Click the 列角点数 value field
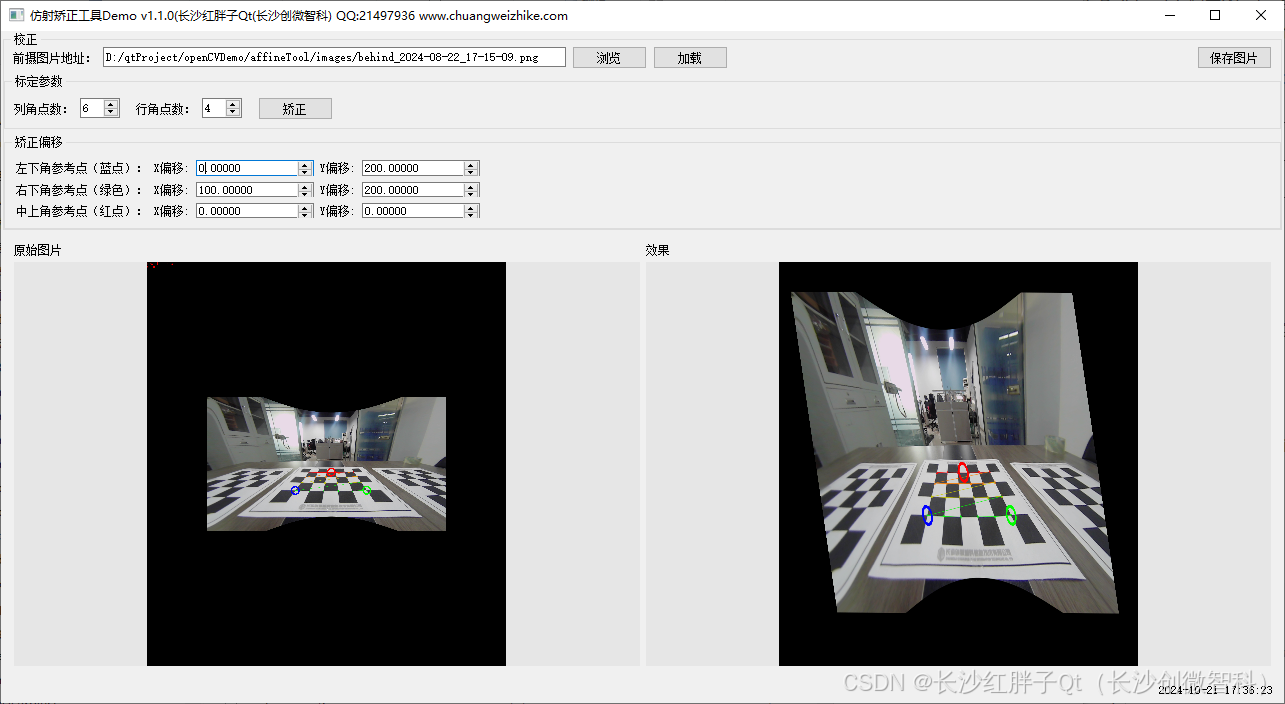This screenshot has width=1285, height=704. [92, 107]
